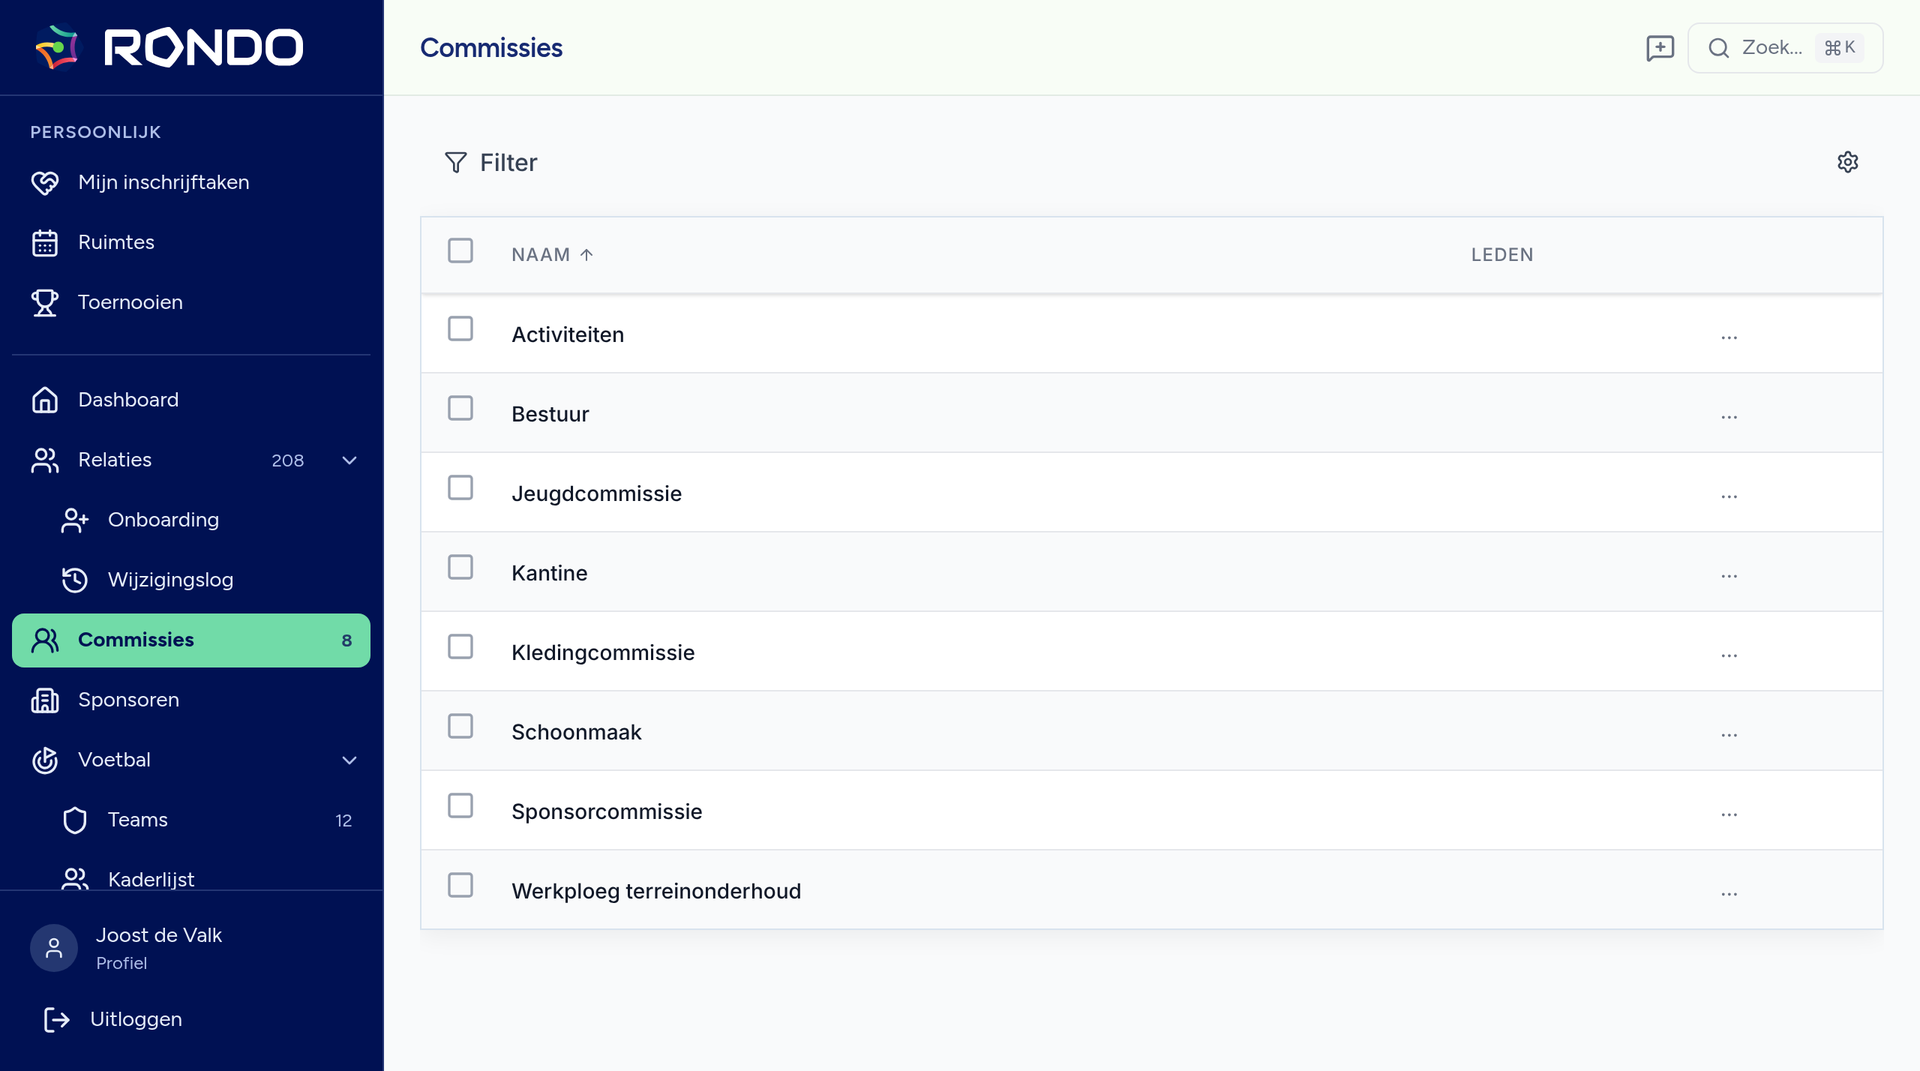Image resolution: width=1920 pixels, height=1071 pixels.
Task: Click Joost de Valk avatar icon
Action: pyautogui.click(x=54, y=948)
